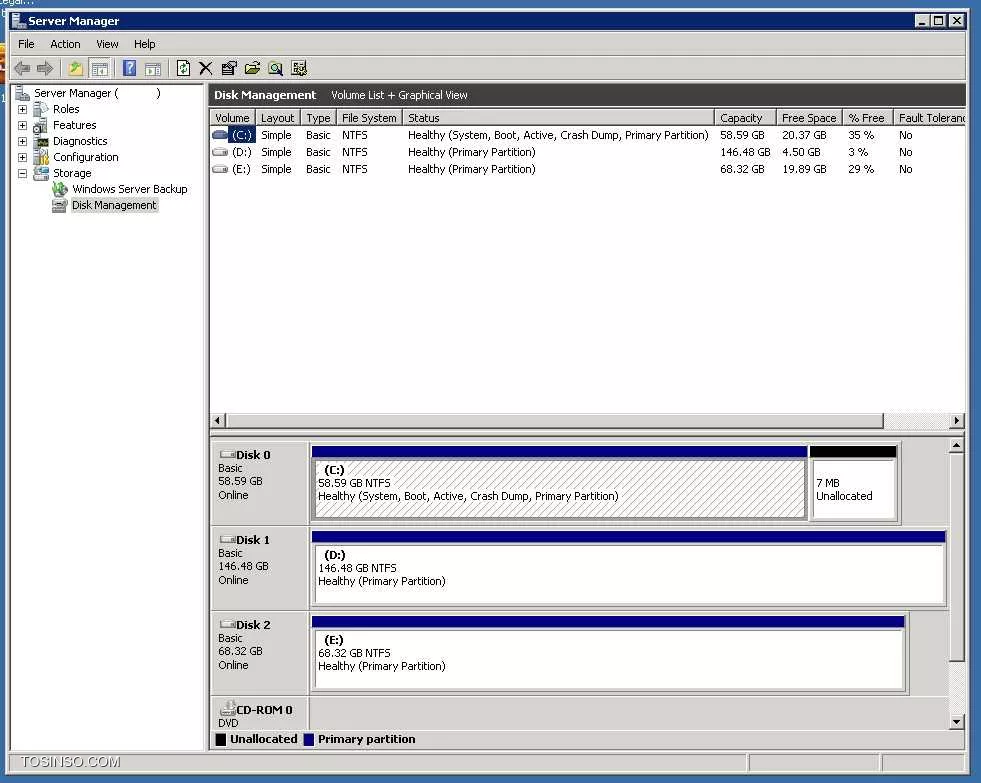Viewport: 981px width, 783px height.
Task: Click the Refresh toolbar icon
Action: [x=183, y=68]
